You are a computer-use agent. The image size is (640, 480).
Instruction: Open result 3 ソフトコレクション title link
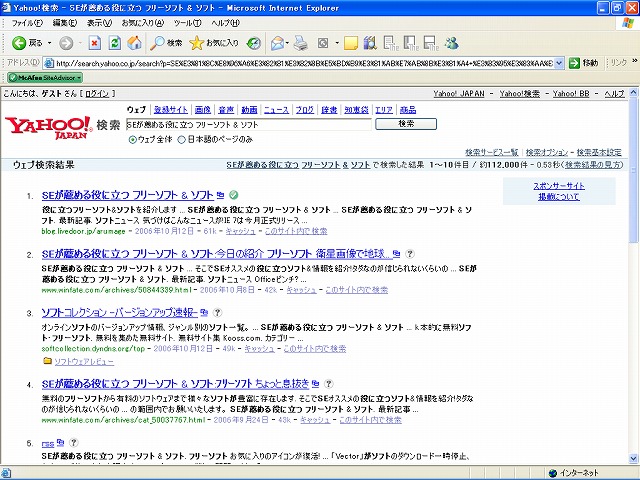pos(120,313)
